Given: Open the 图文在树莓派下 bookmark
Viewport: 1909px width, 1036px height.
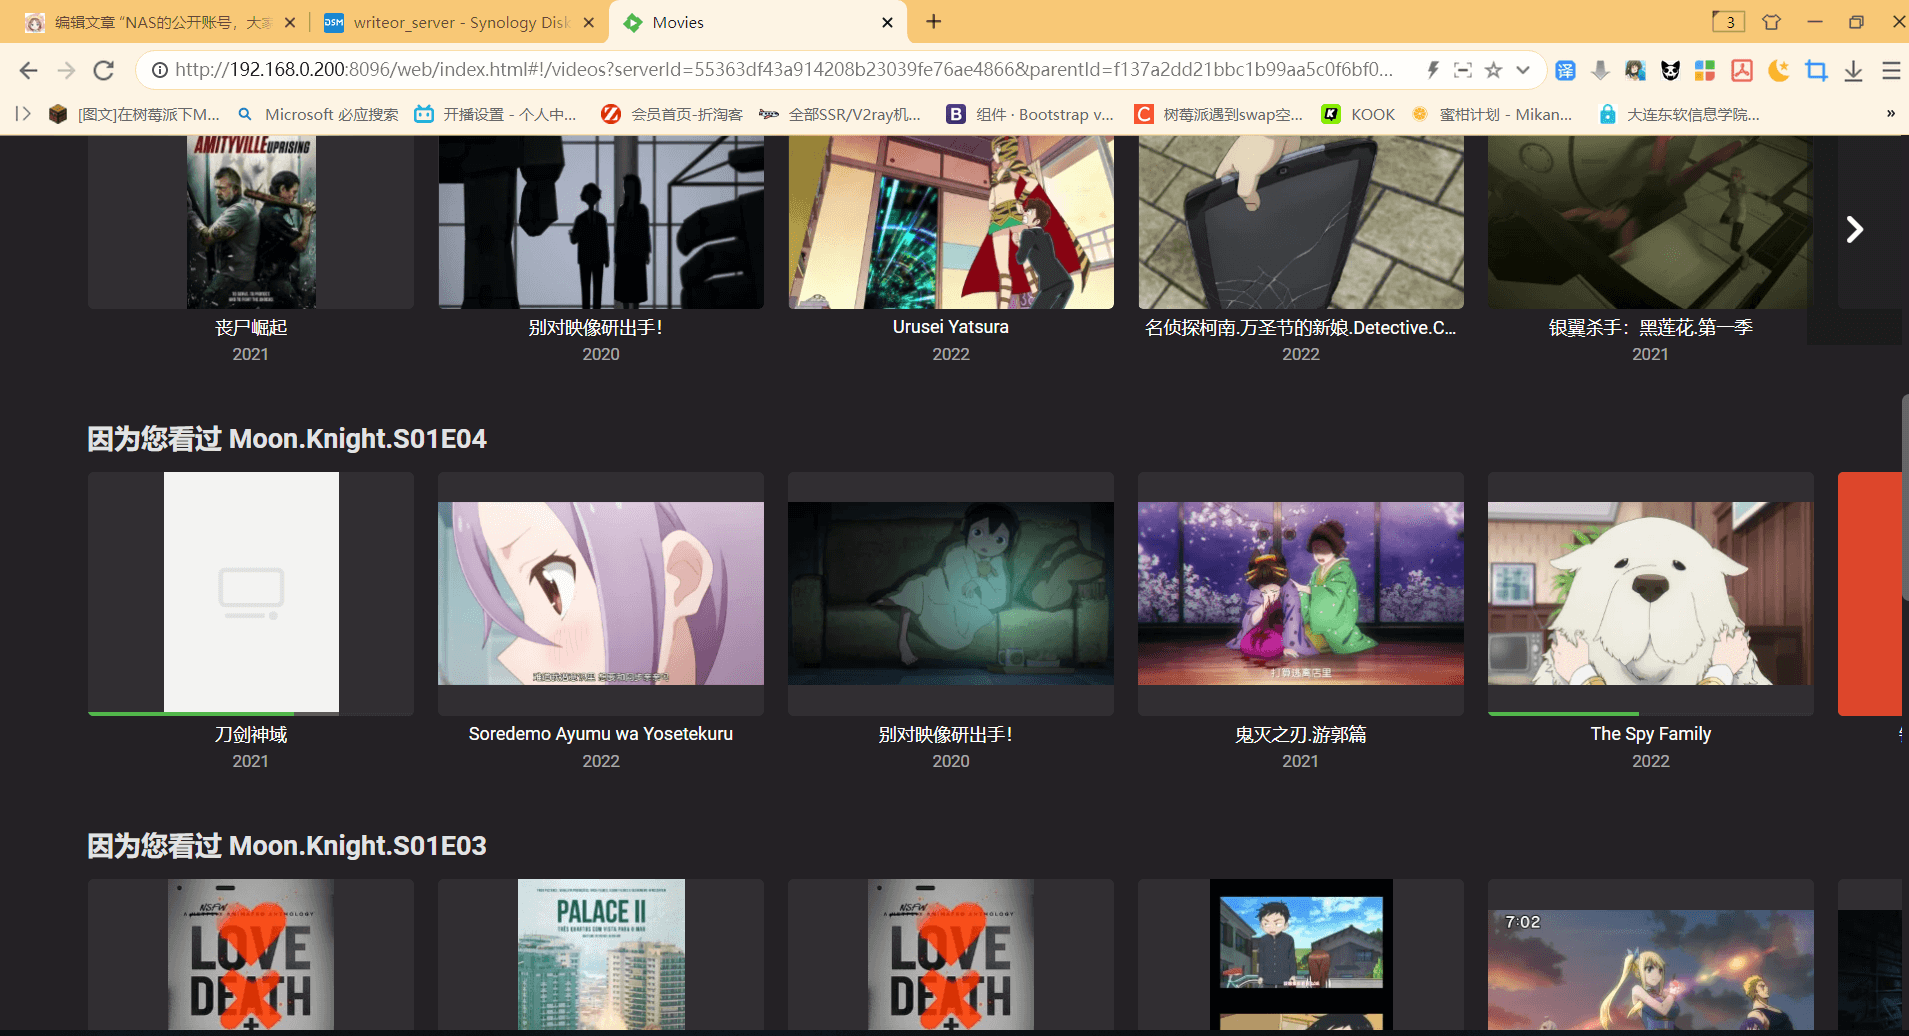Looking at the screenshot, I should click(134, 114).
